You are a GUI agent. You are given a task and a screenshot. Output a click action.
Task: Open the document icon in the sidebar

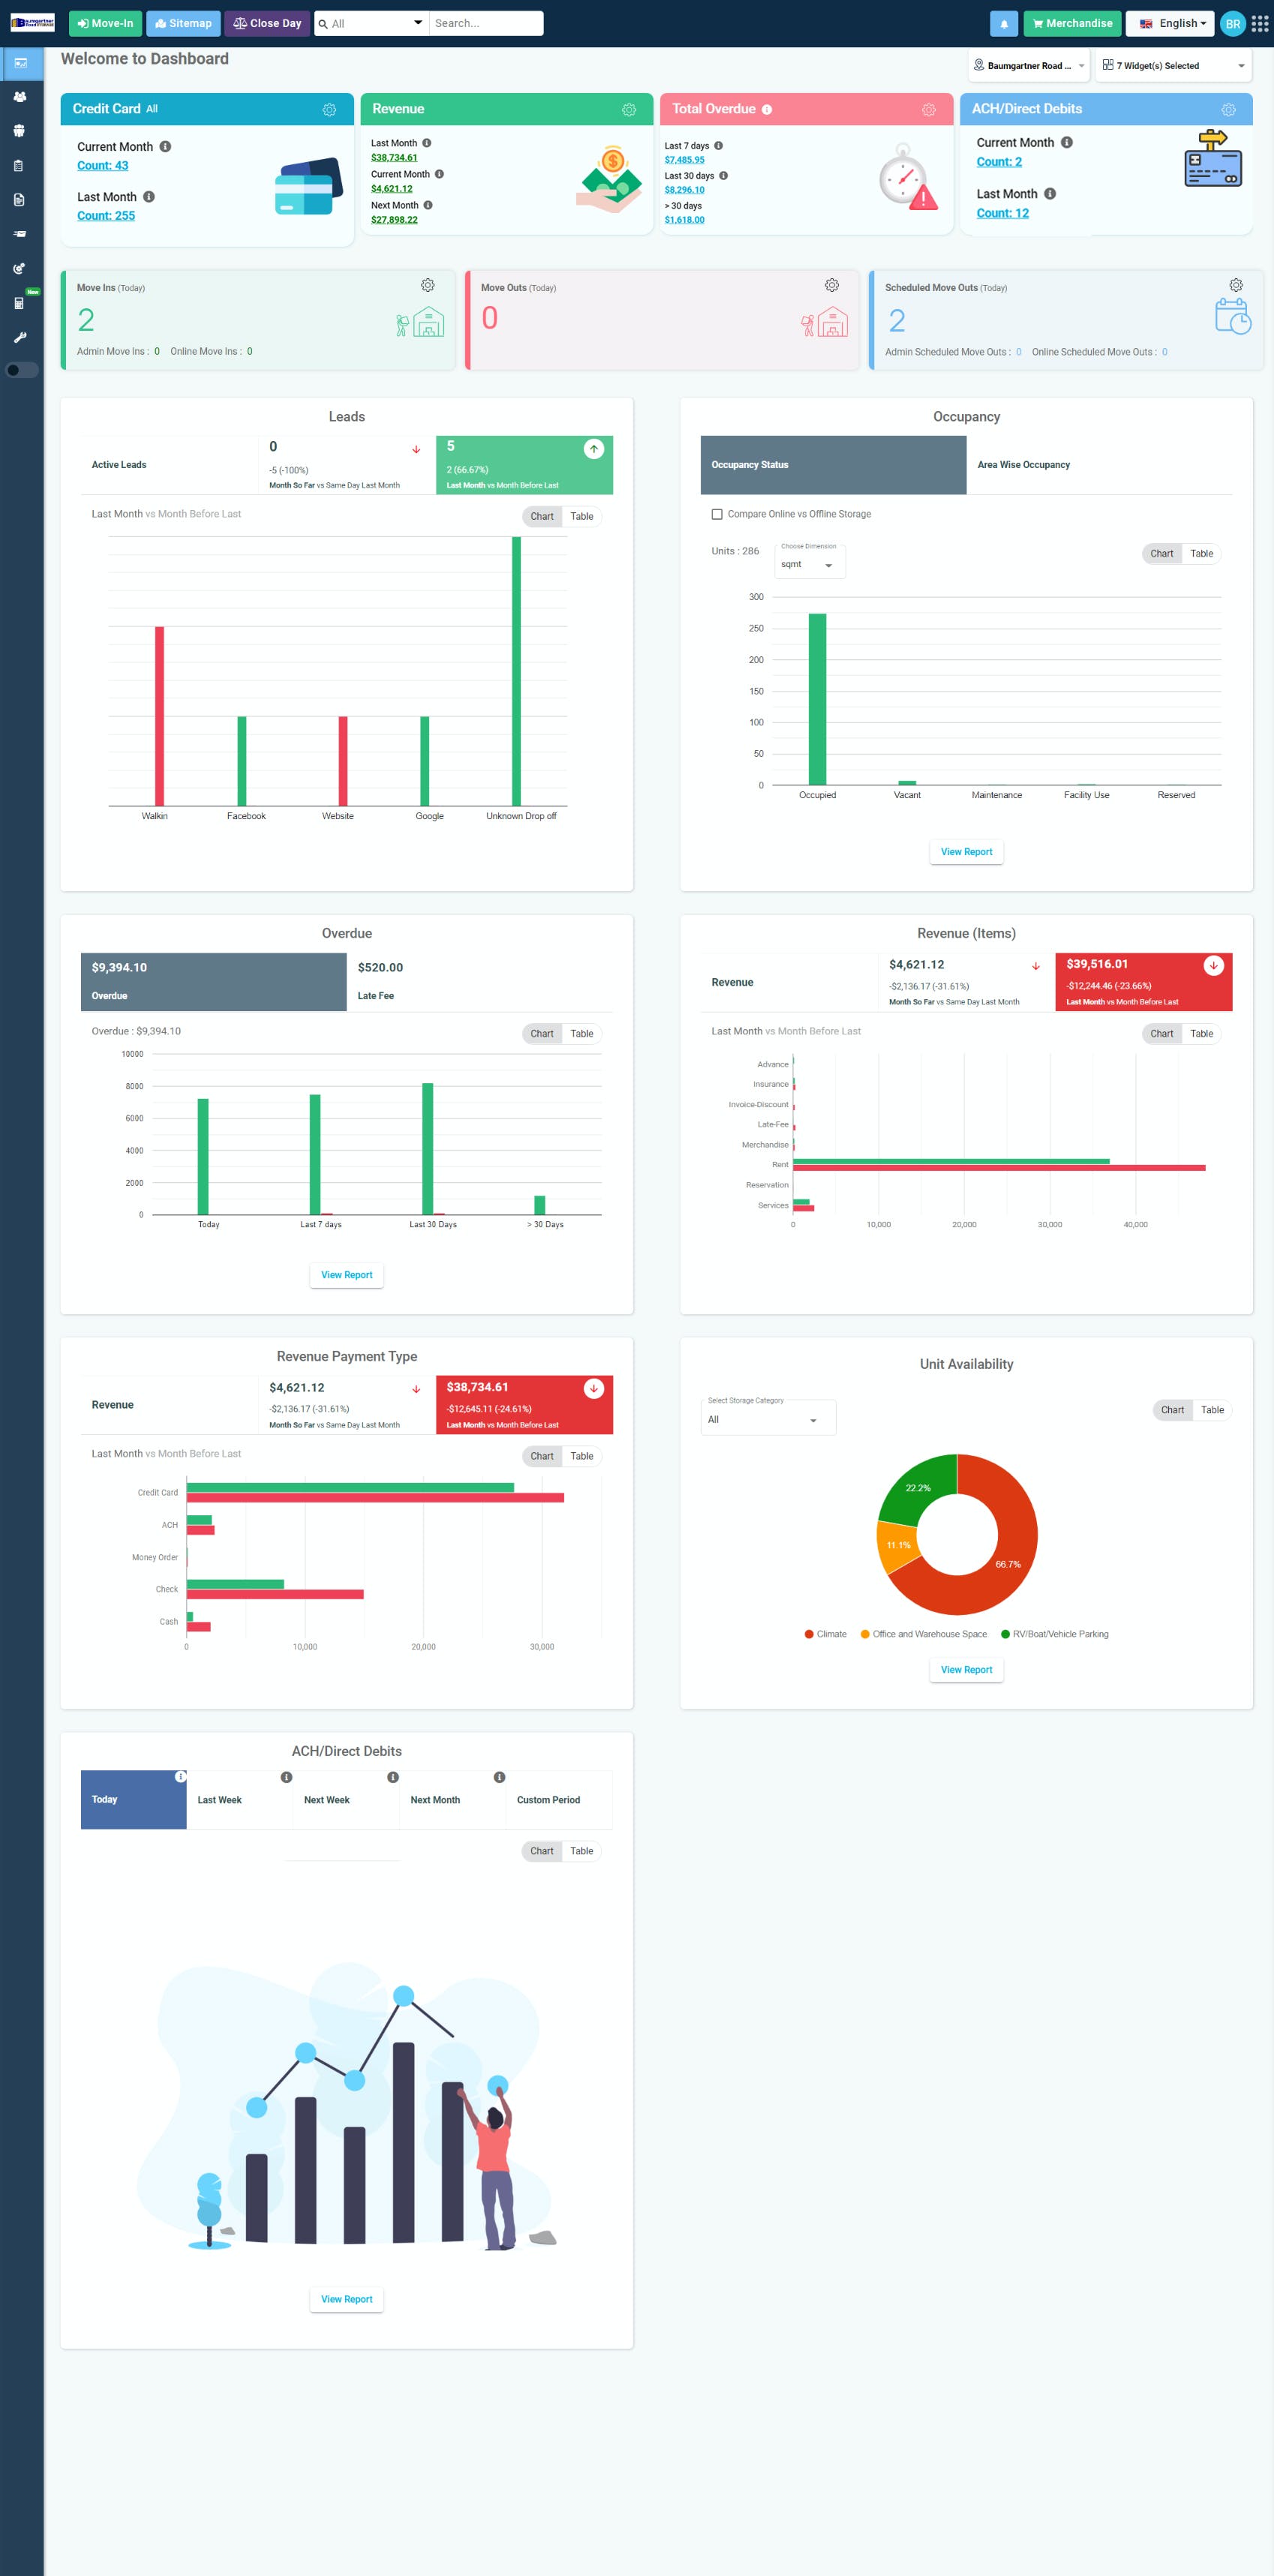[x=19, y=200]
